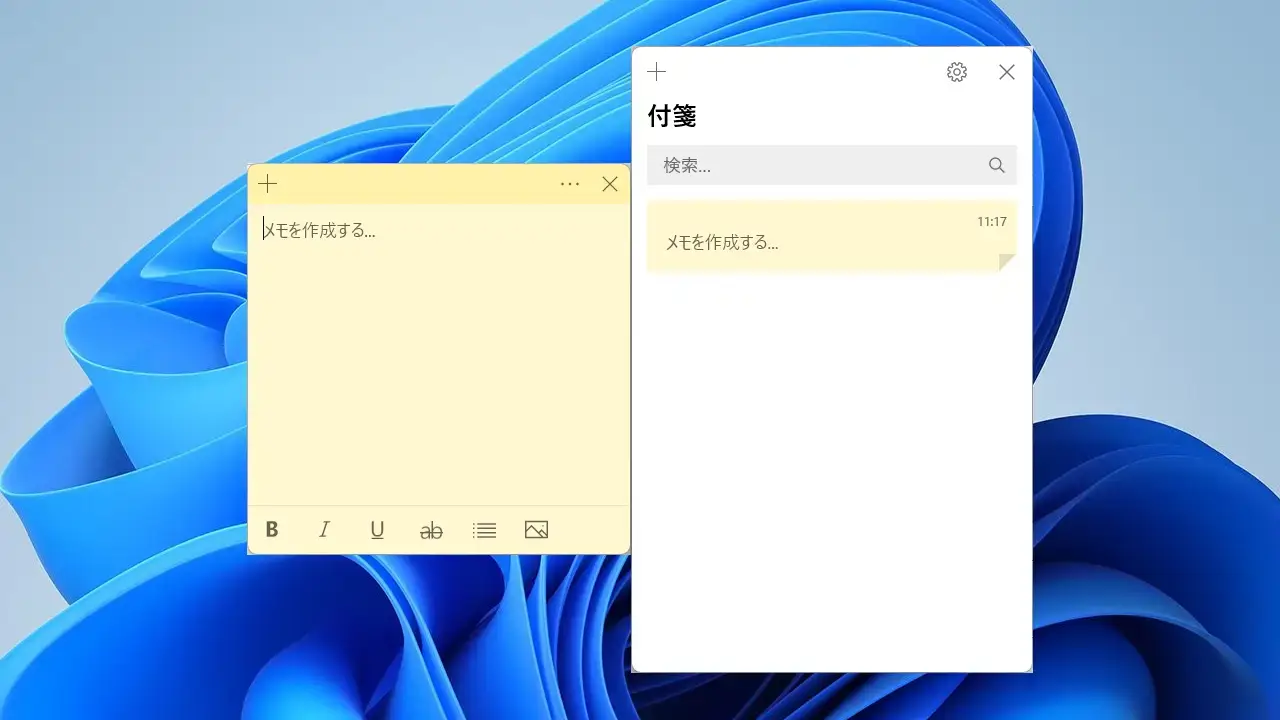Create a new note from yellow note's plus

268,184
